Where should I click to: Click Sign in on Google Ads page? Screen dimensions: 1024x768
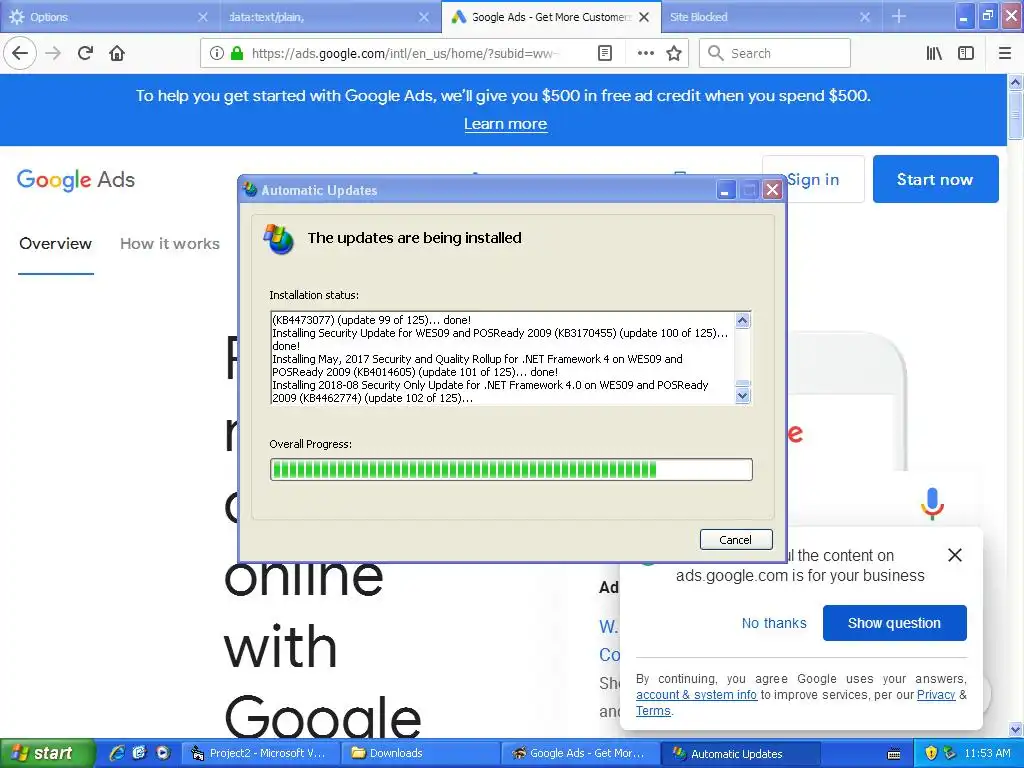coord(813,179)
